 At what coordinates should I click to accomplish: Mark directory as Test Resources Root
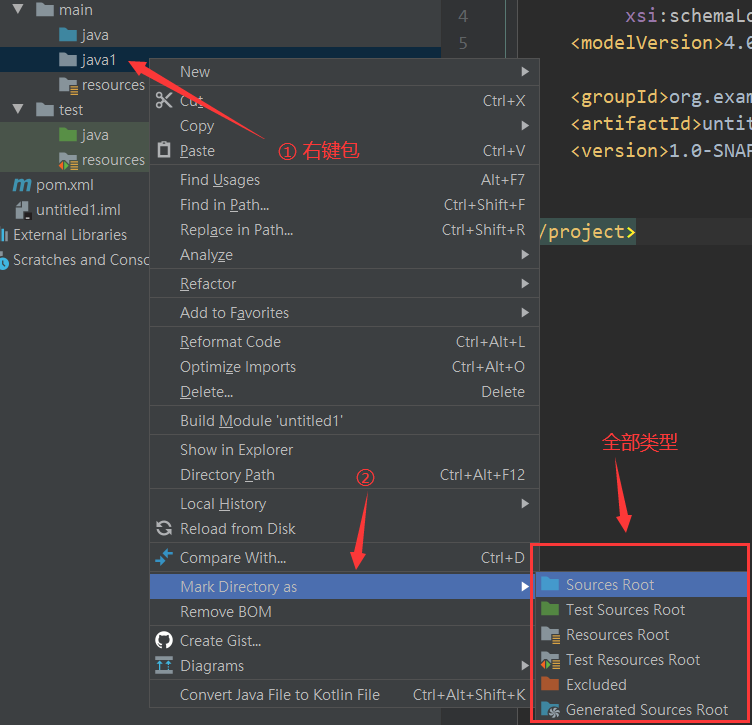pyautogui.click(x=641, y=659)
